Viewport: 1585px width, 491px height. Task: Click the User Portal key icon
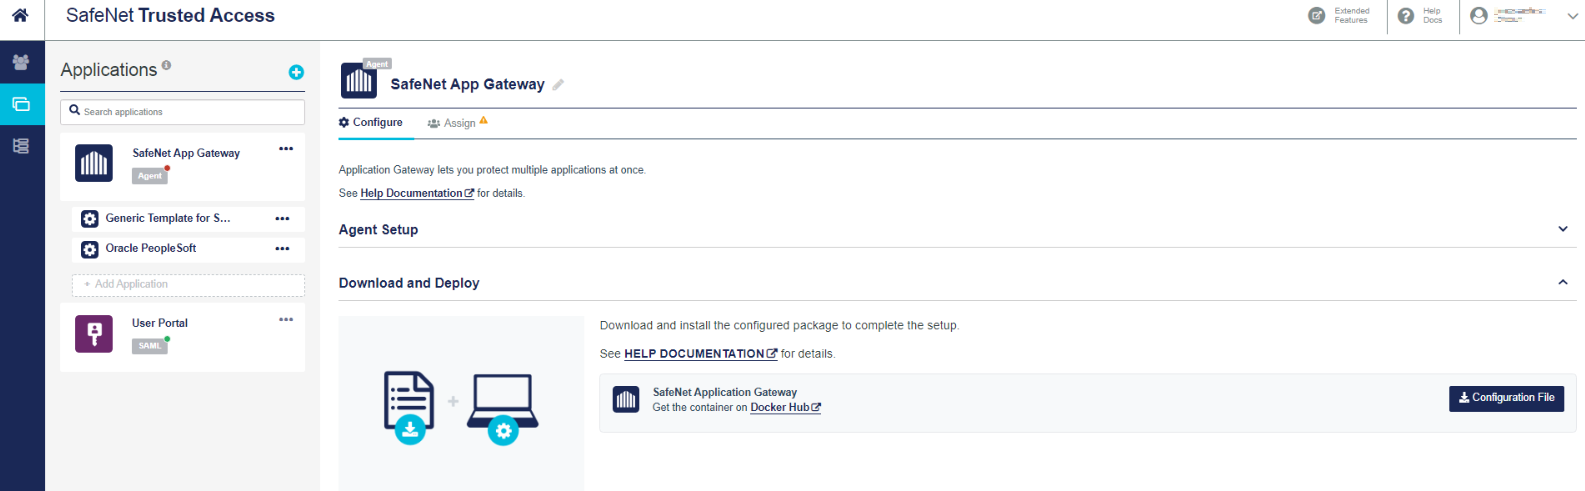pos(94,333)
